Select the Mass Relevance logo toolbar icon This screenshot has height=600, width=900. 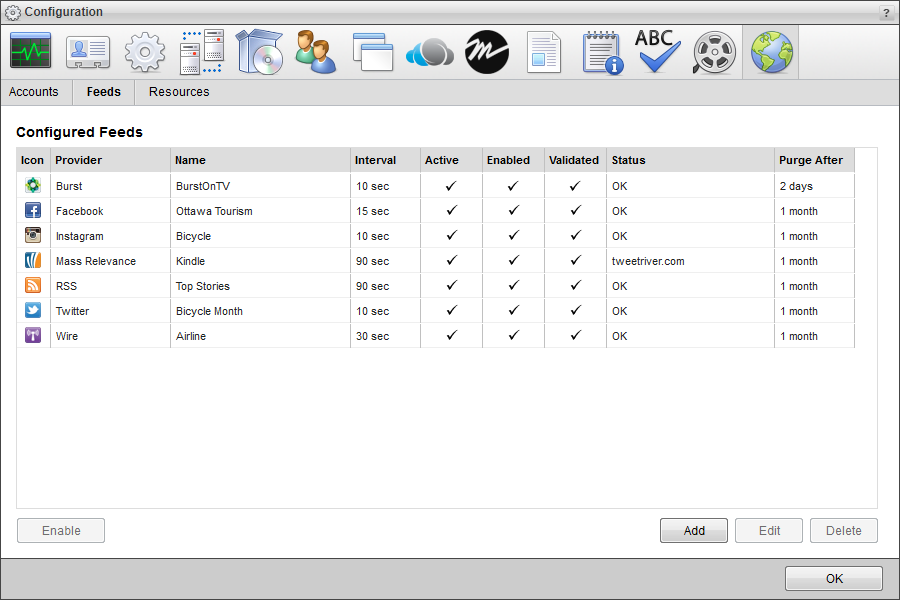pos(486,51)
